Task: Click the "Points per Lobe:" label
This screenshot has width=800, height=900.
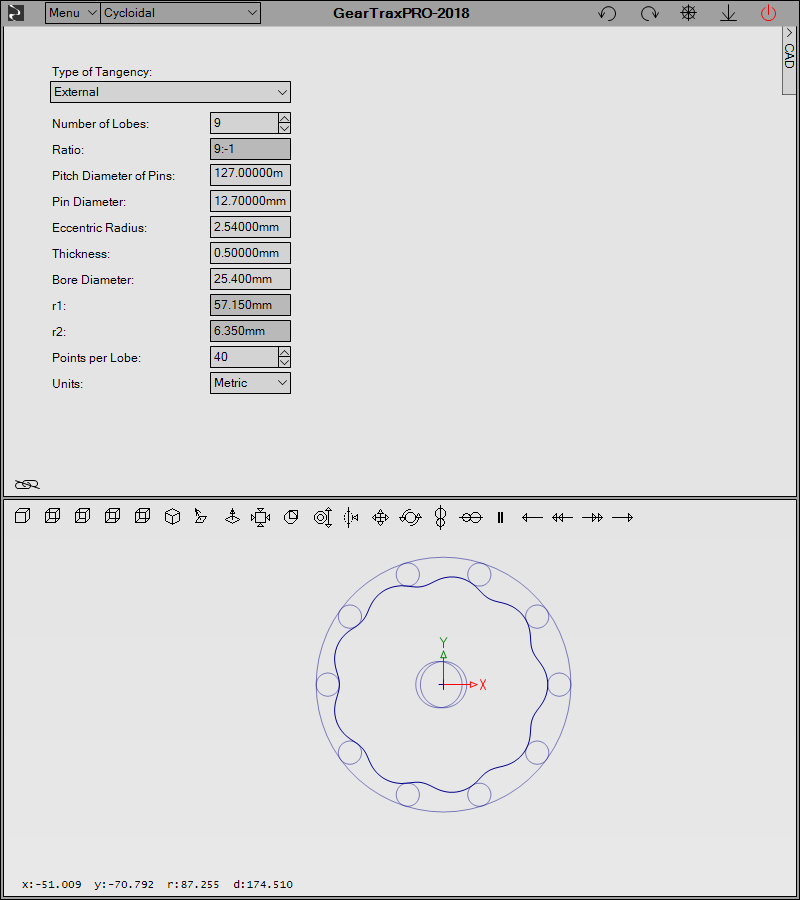Action: coord(96,358)
